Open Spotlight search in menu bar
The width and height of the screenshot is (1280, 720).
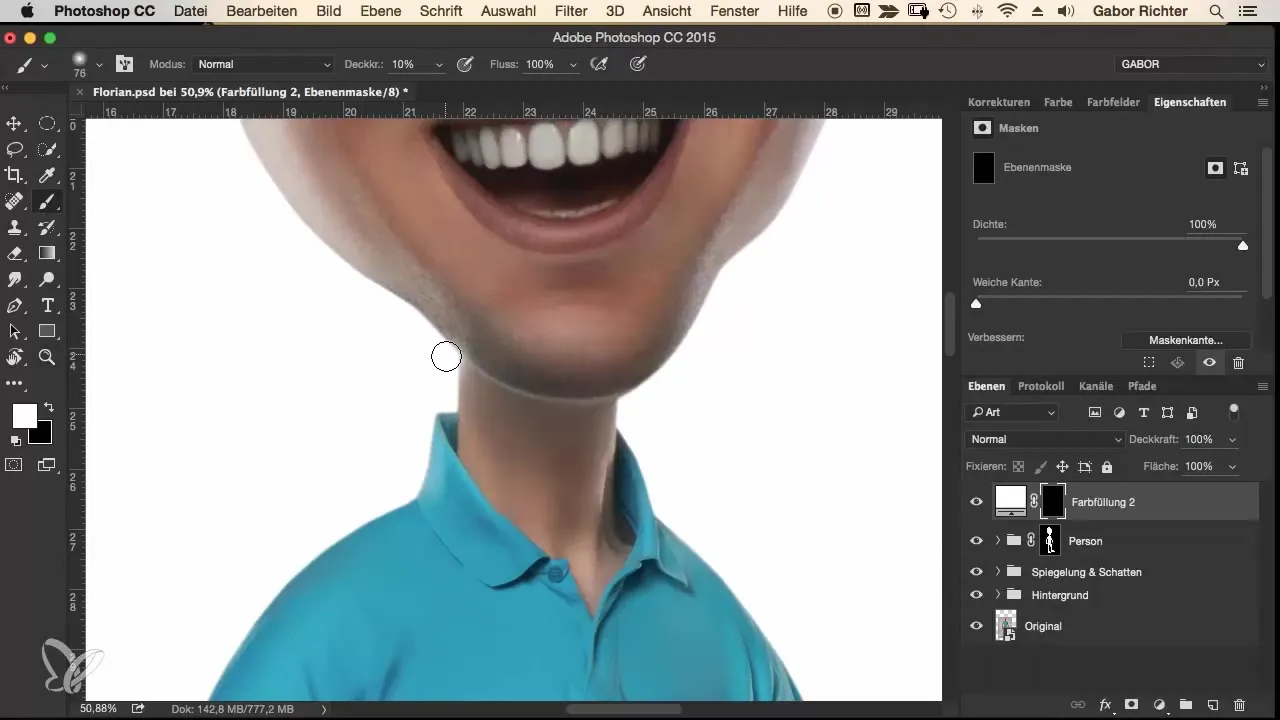pyautogui.click(x=1215, y=11)
